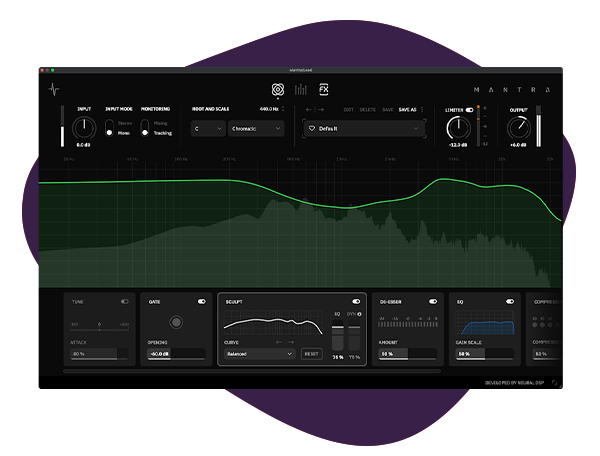Click the SAVE AS button
600x456 pixels.
(407, 109)
